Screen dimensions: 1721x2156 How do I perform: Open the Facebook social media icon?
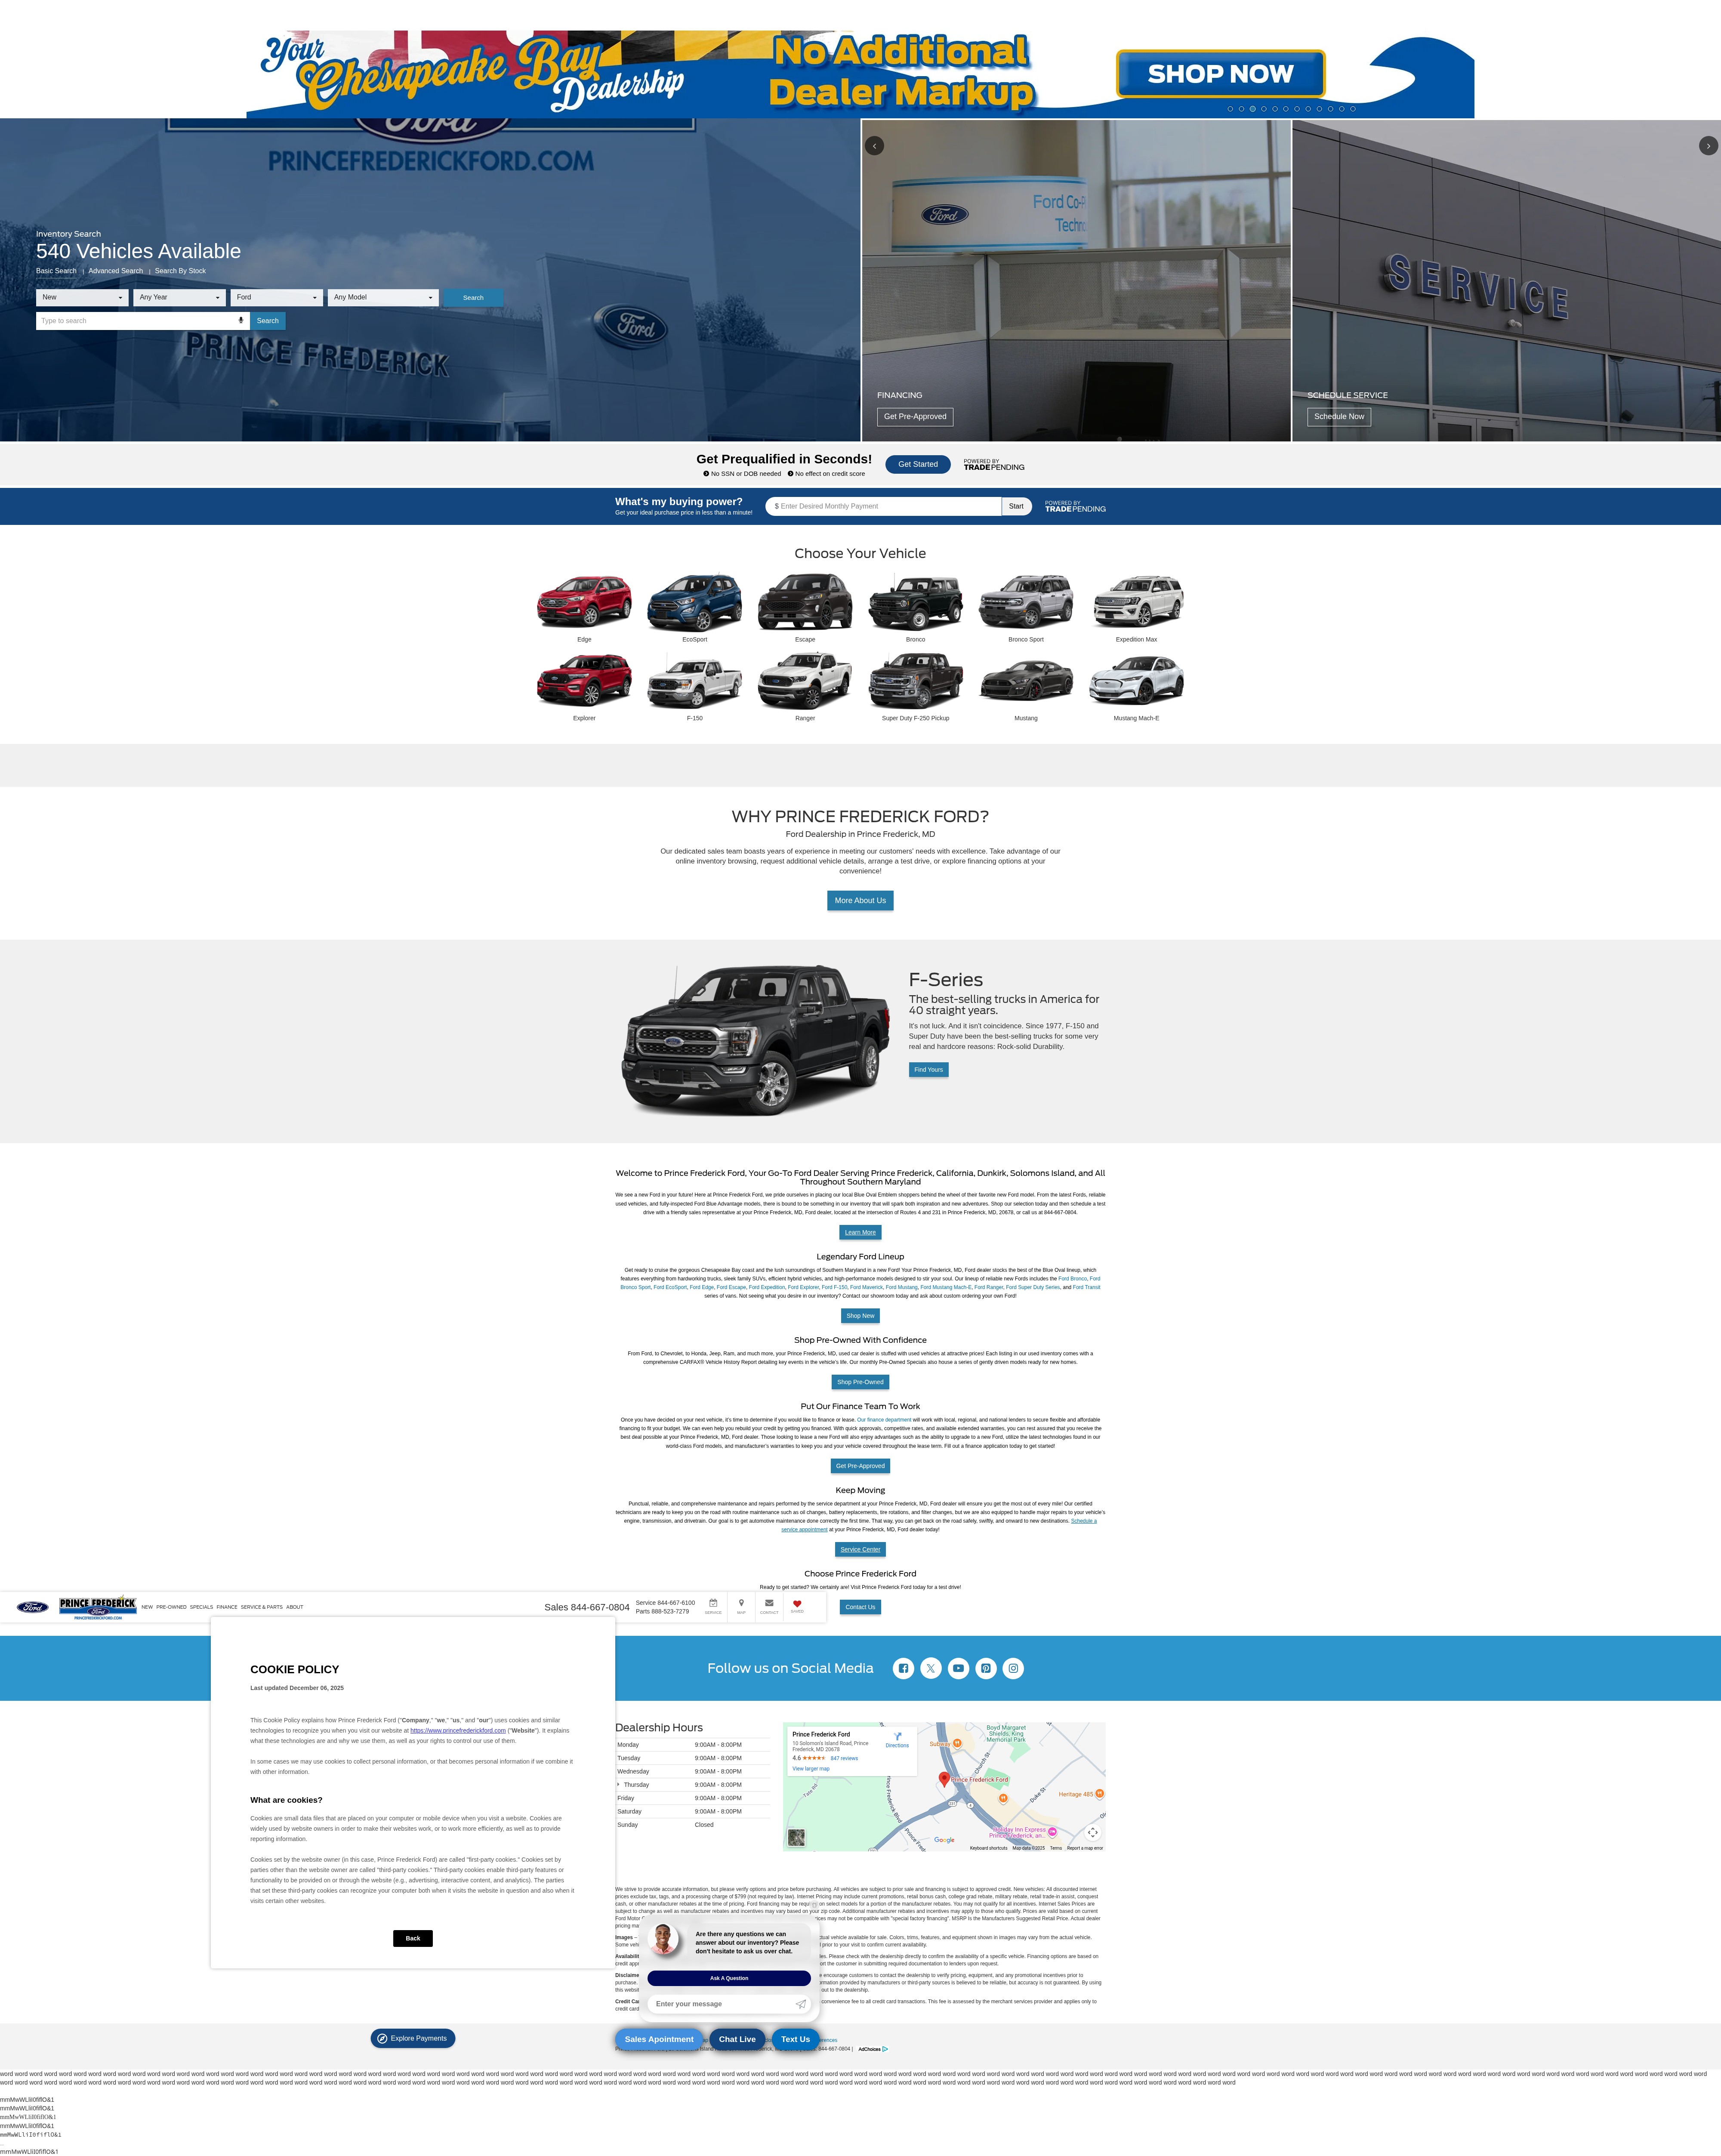point(903,1668)
